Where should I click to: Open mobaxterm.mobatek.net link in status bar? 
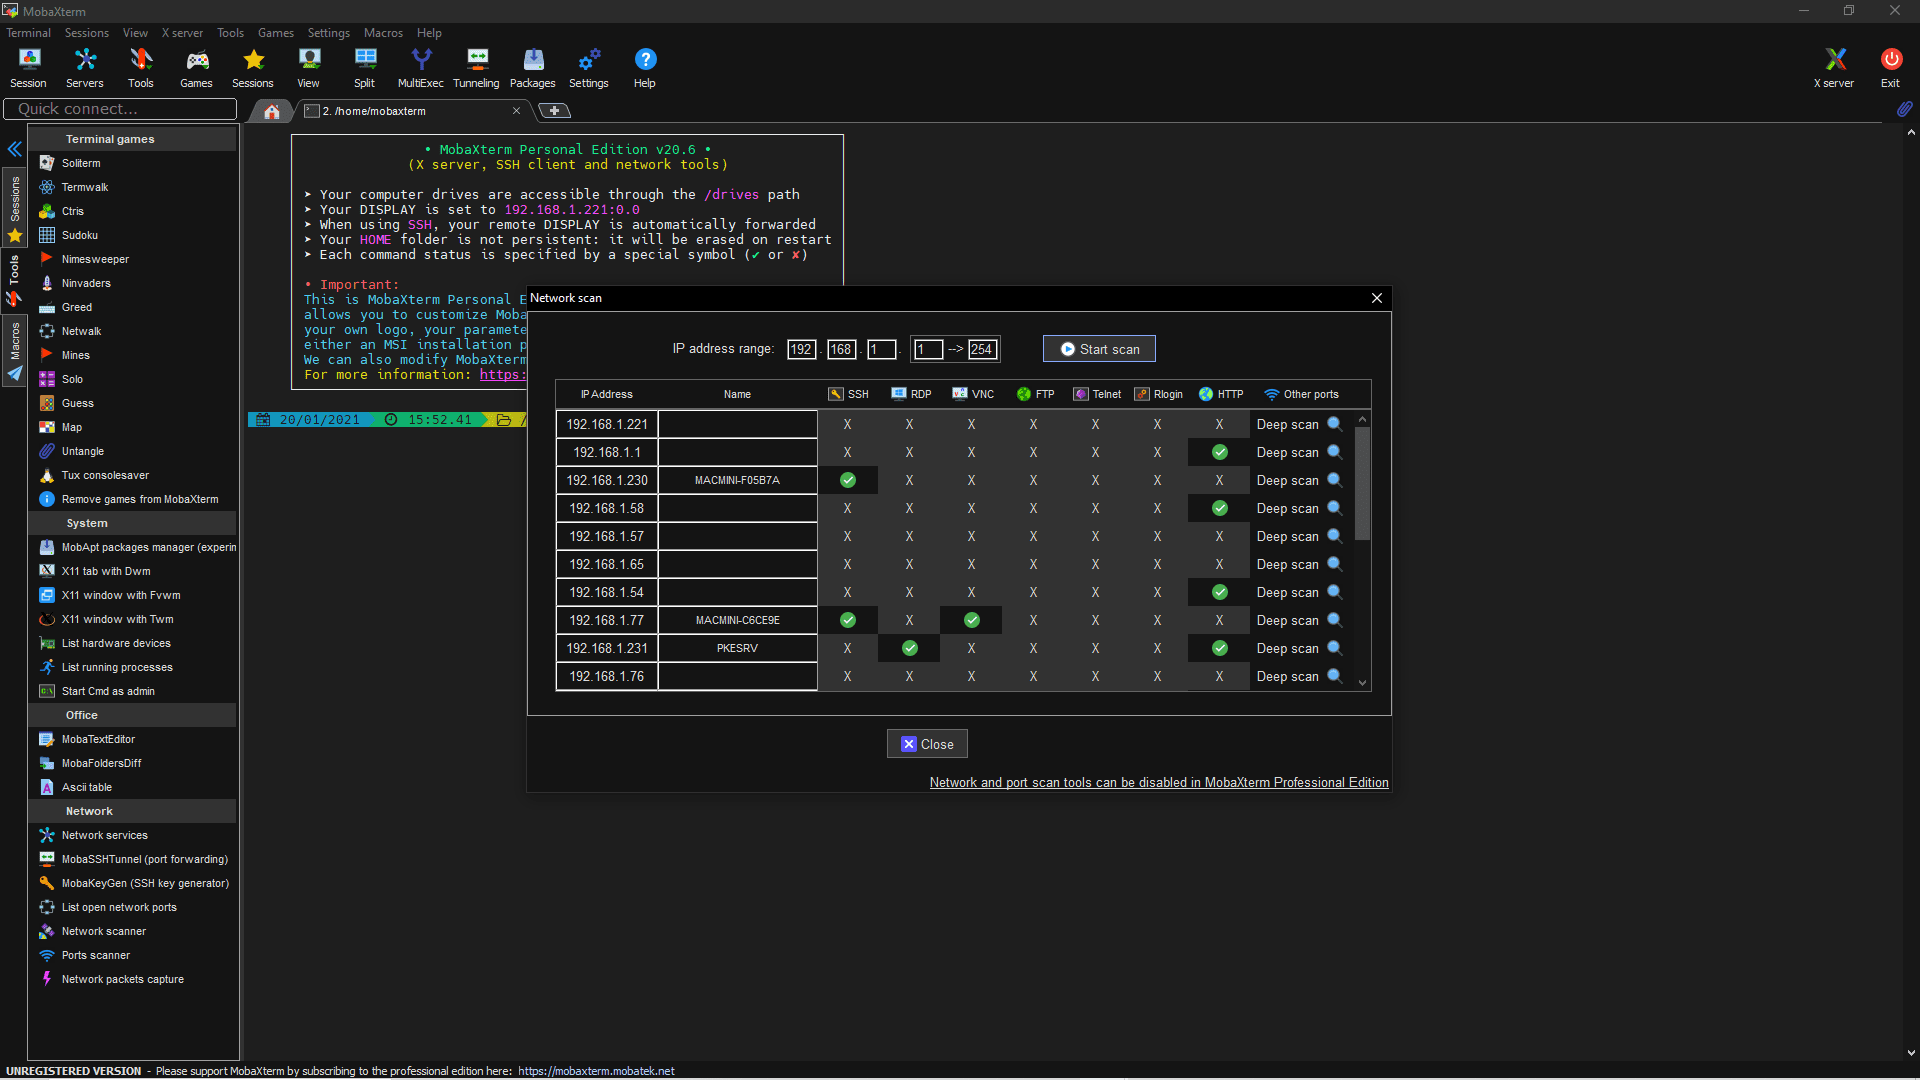596,1071
